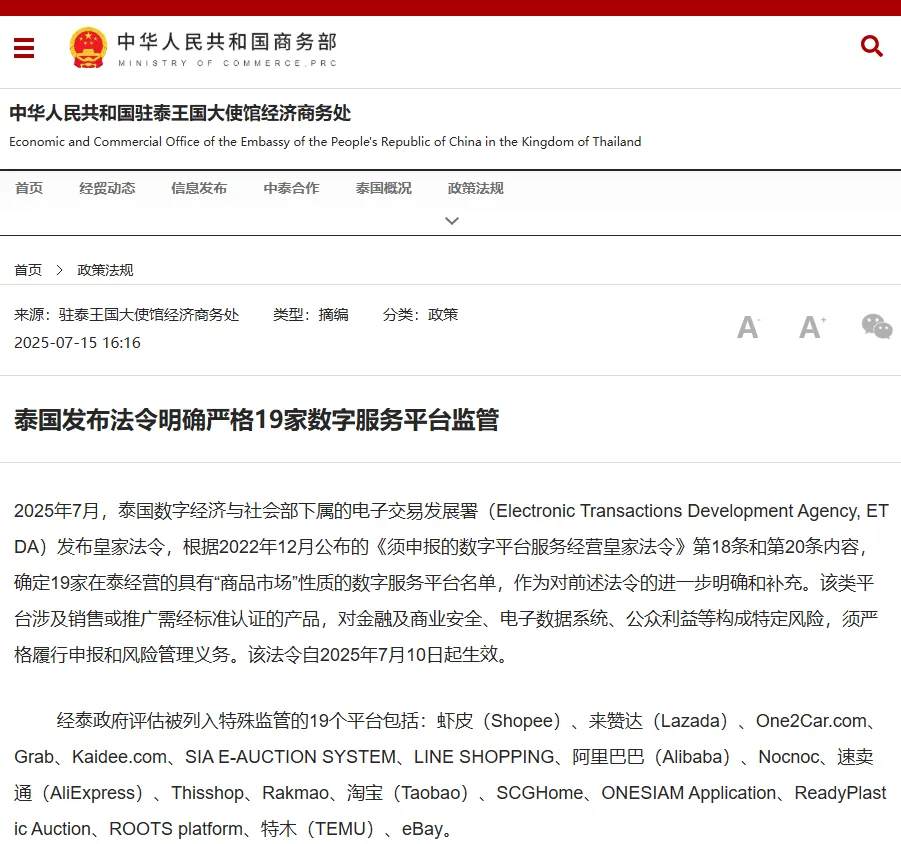Click the 分类：政策 label

coord(421,315)
